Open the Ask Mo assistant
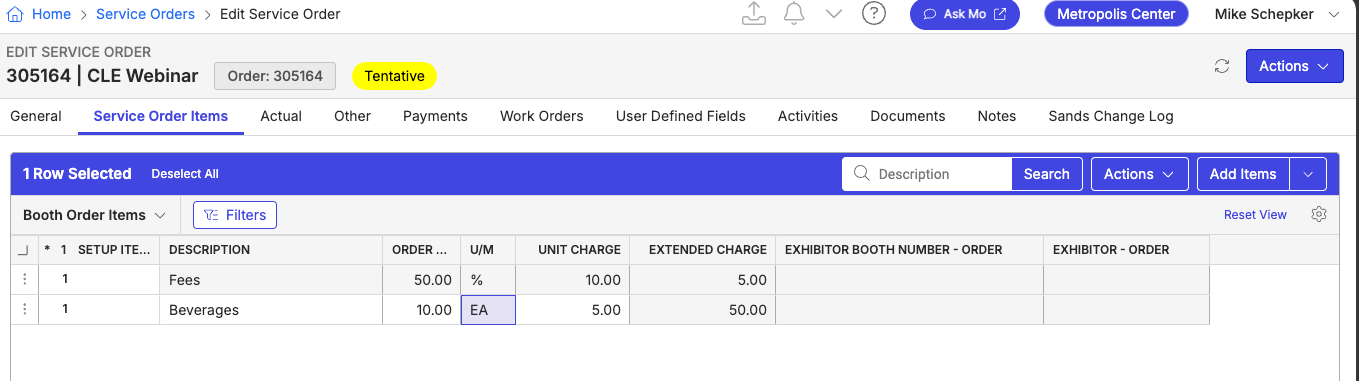 pos(964,14)
